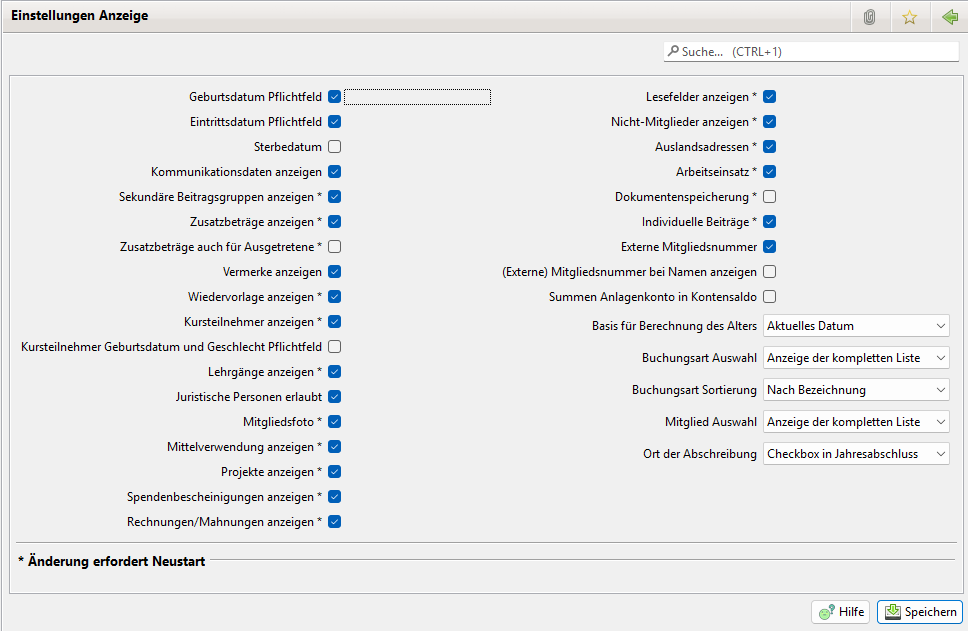Expand the Buchungsart Auswahl dropdown
The width and height of the screenshot is (968, 631).
(856, 358)
